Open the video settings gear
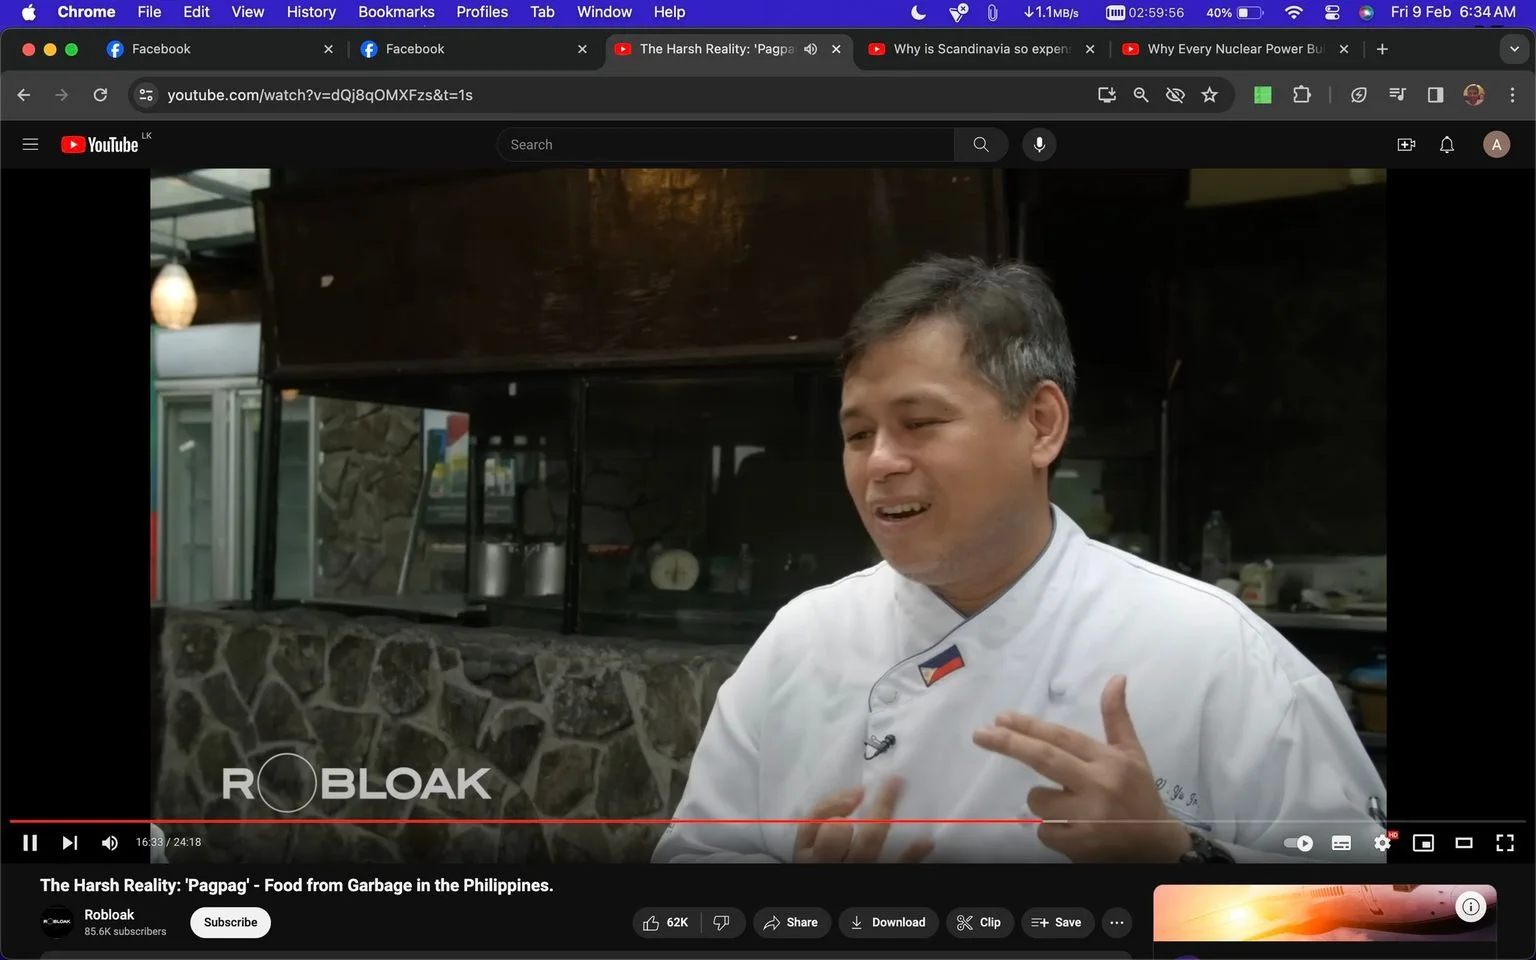Screen dimensions: 1536x960 (1383, 843)
